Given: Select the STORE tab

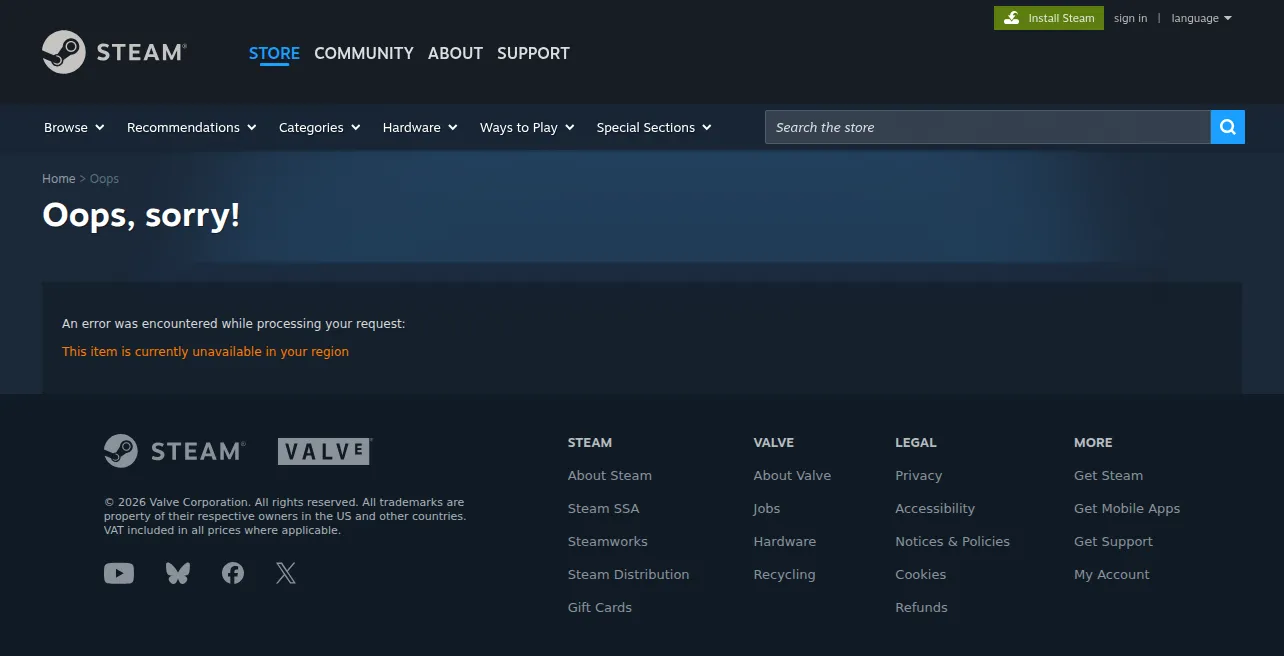Looking at the screenshot, I should (274, 53).
